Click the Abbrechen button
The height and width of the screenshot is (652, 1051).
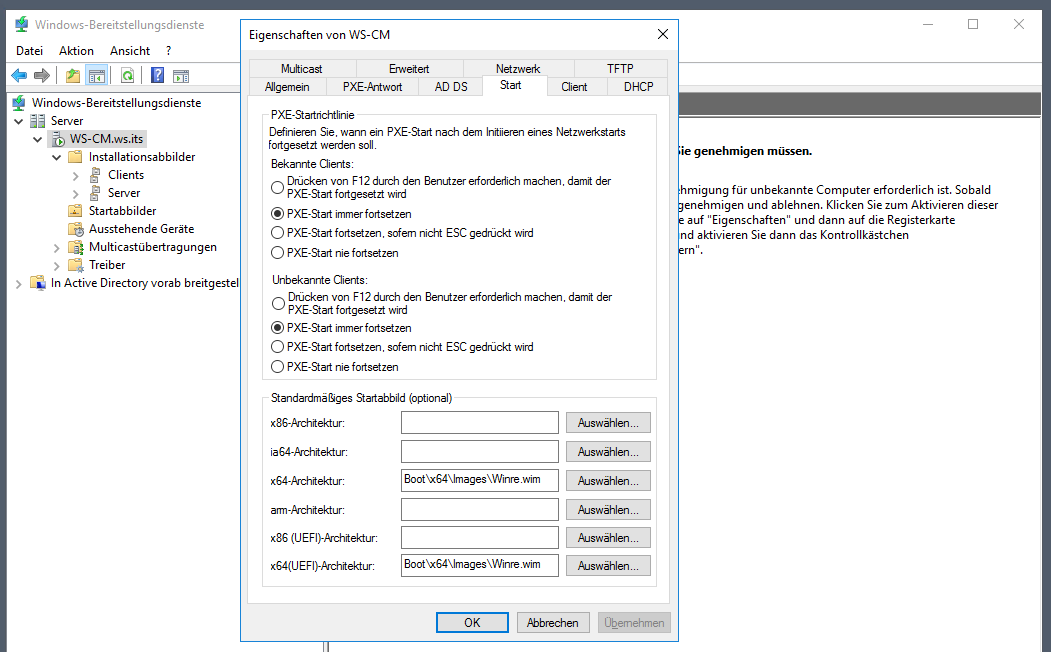553,623
